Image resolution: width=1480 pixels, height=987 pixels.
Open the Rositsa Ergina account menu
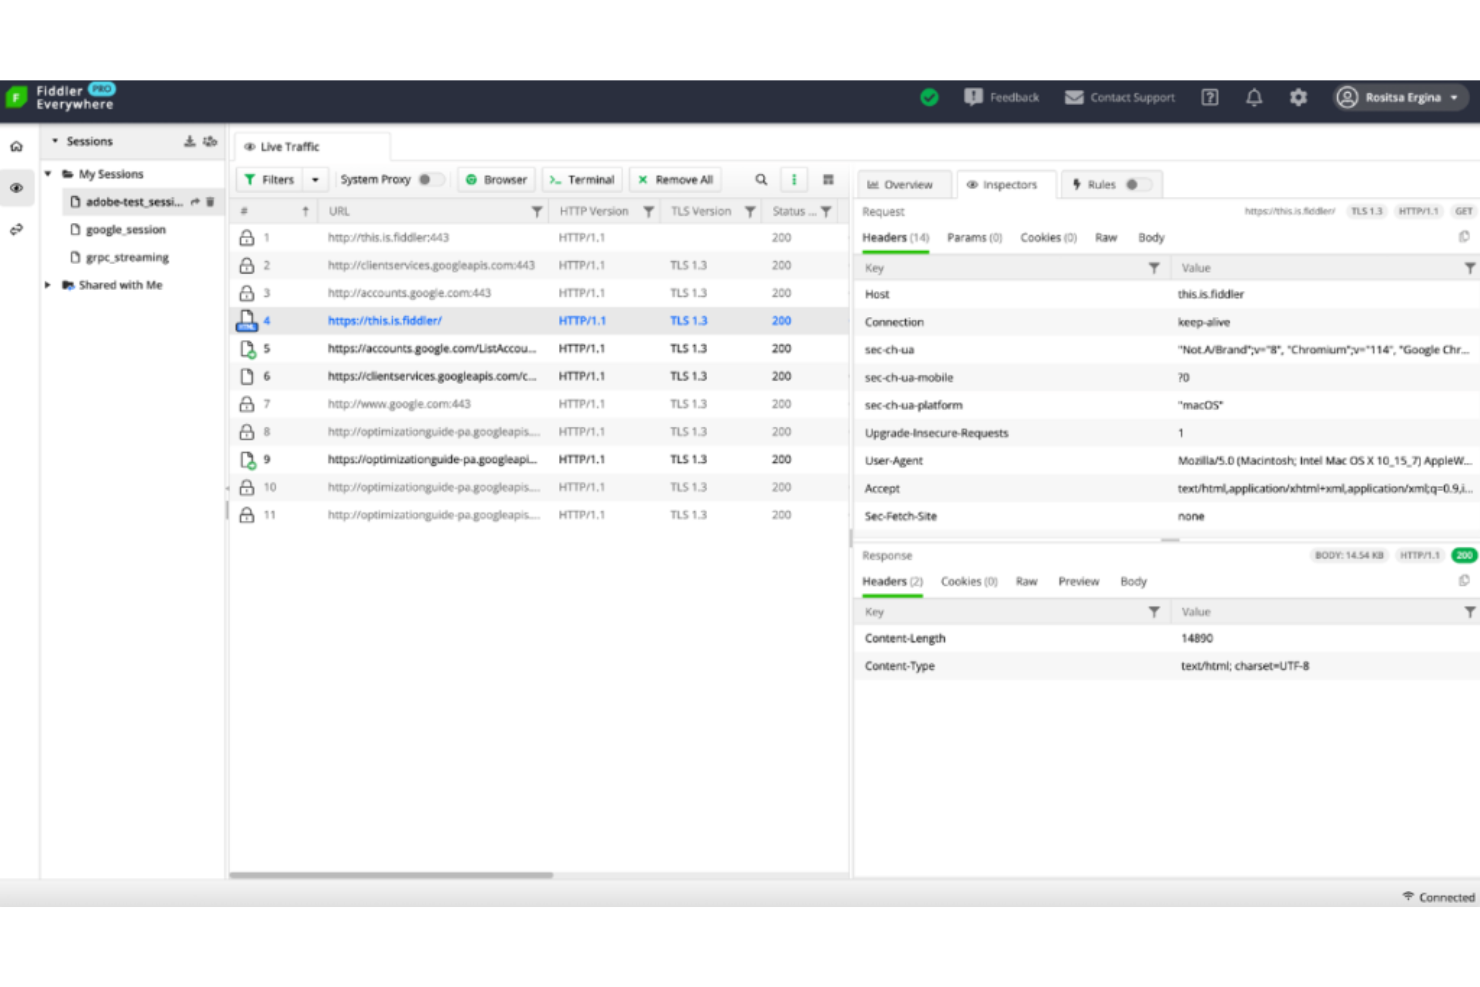pyautogui.click(x=1400, y=97)
